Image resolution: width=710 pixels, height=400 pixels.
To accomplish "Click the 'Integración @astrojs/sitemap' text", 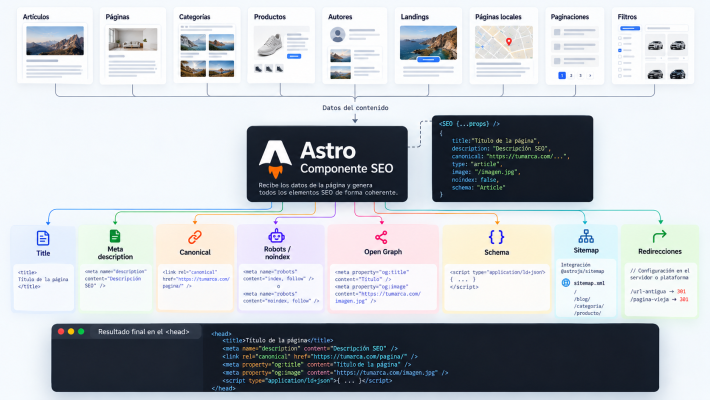I will (582, 268).
